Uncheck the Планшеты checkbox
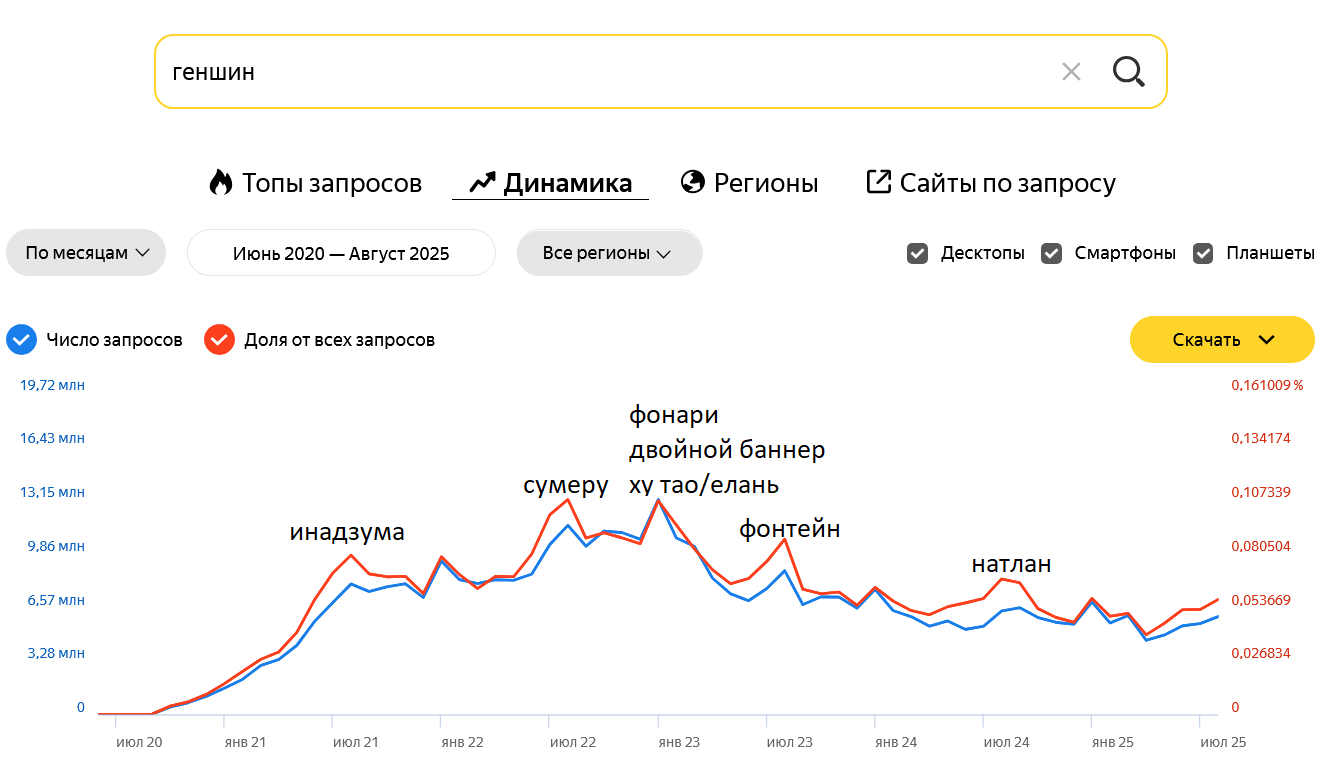The height and width of the screenshot is (759, 1335). point(1203,253)
